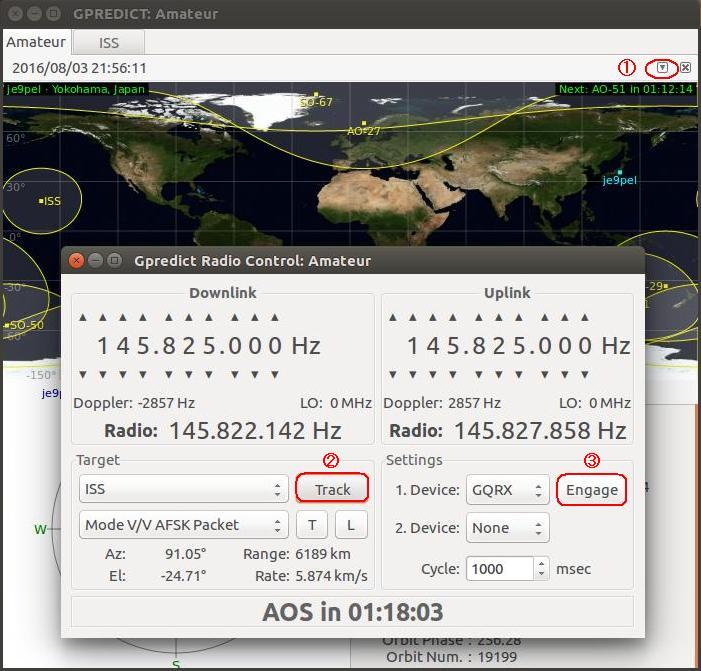The height and width of the screenshot is (671, 701).
Task: Decrease uplink 1 Hz digit
Action: pos(585,374)
